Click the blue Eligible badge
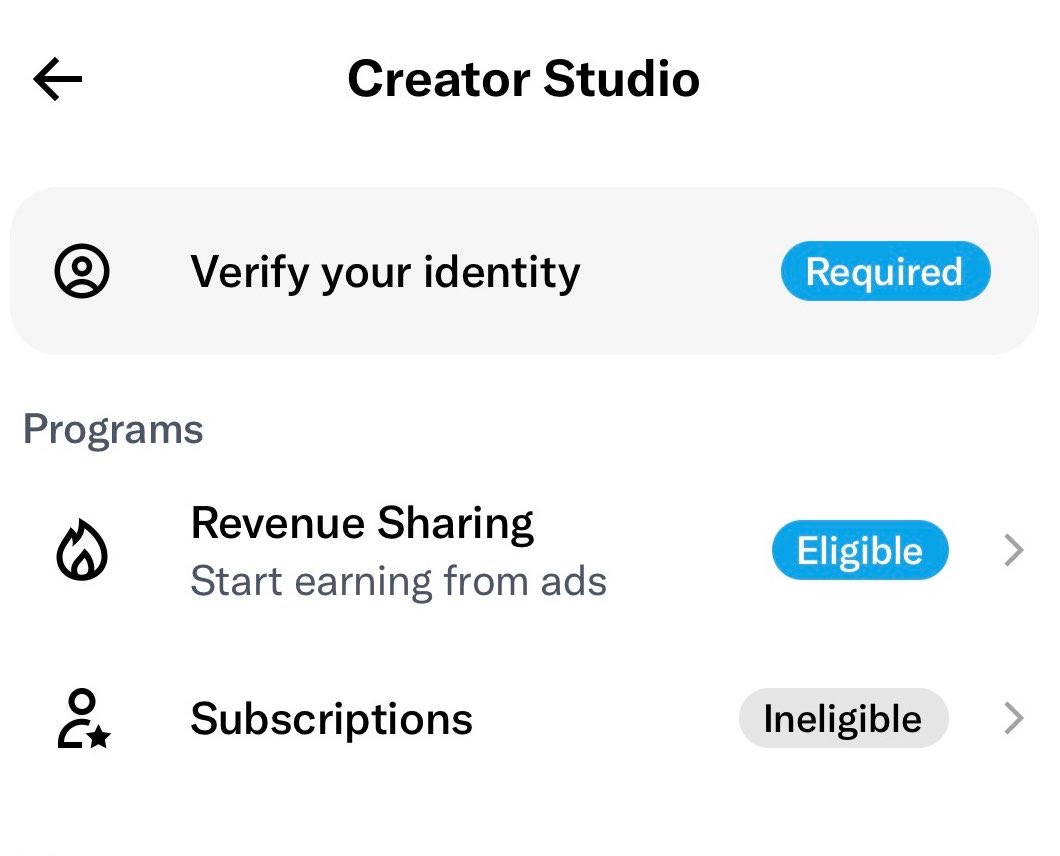 [x=860, y=550]
